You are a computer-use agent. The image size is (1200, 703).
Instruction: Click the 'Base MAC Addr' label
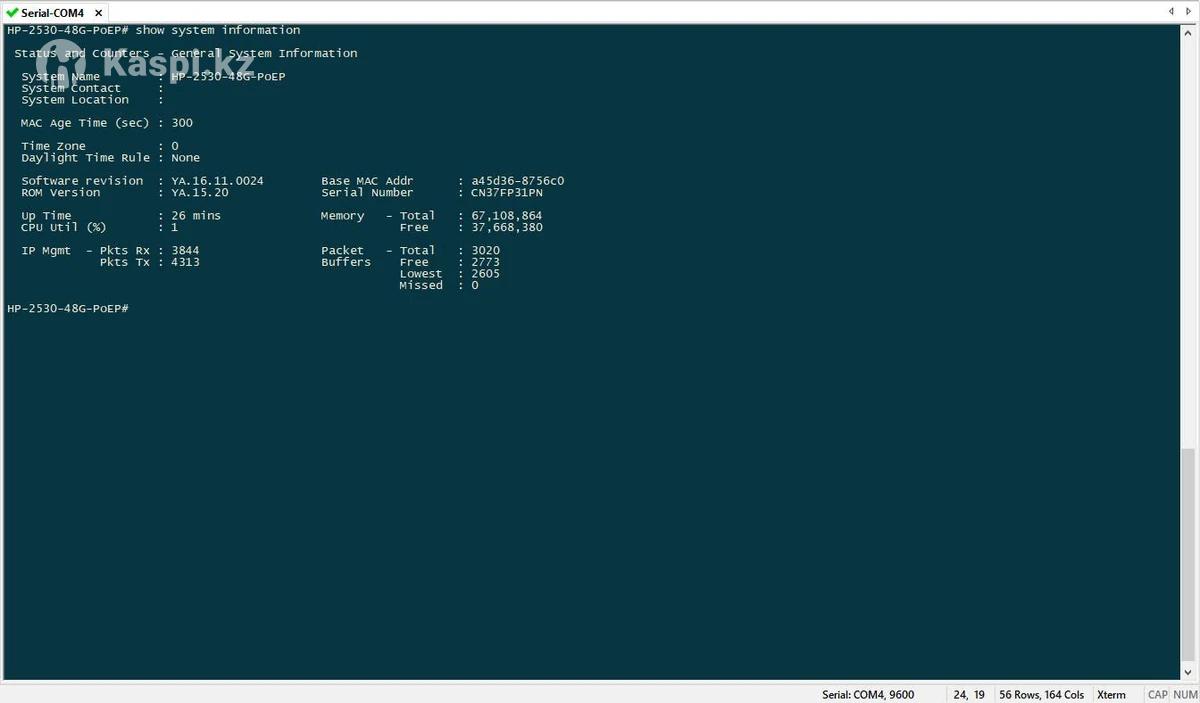coord(367,181)
